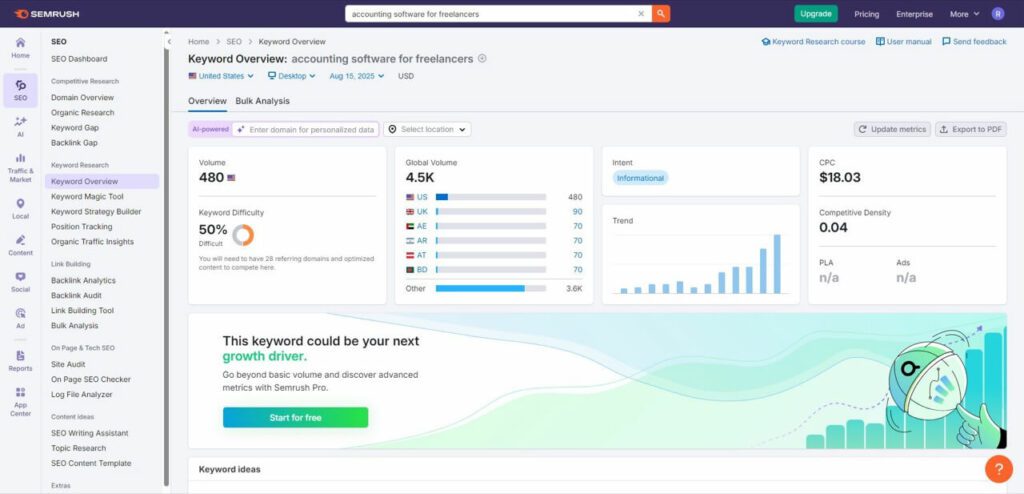
Task: Open Site Audit in the sidebar
Action: coord(68,365)
